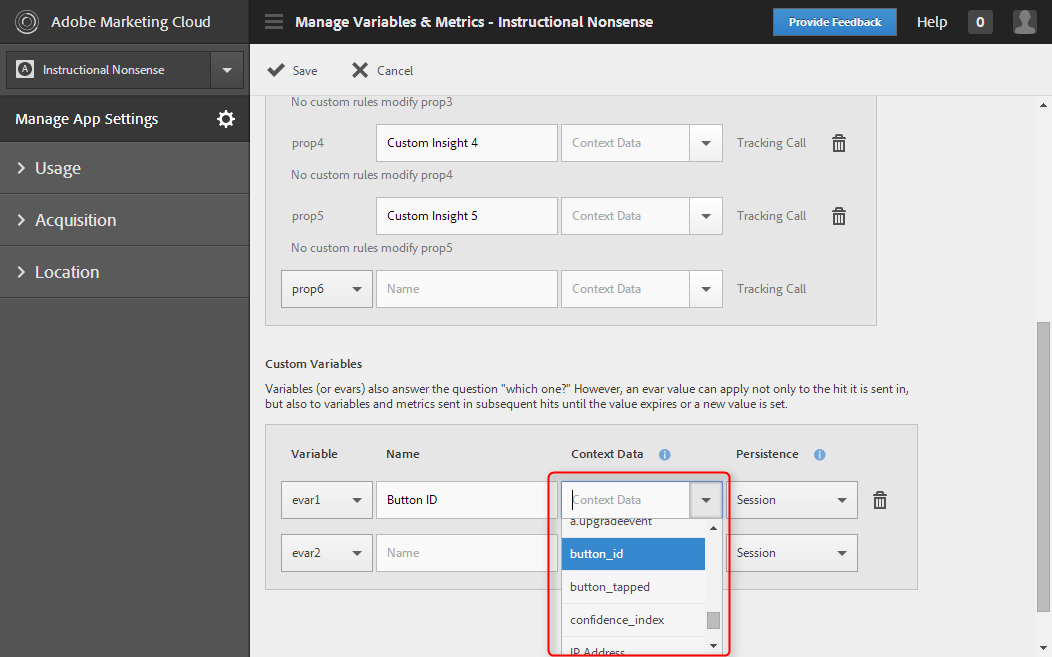Open the settings gear next to Manage App Settings
The width and height of the screenshot is (1052, 657).
[226, 119]
